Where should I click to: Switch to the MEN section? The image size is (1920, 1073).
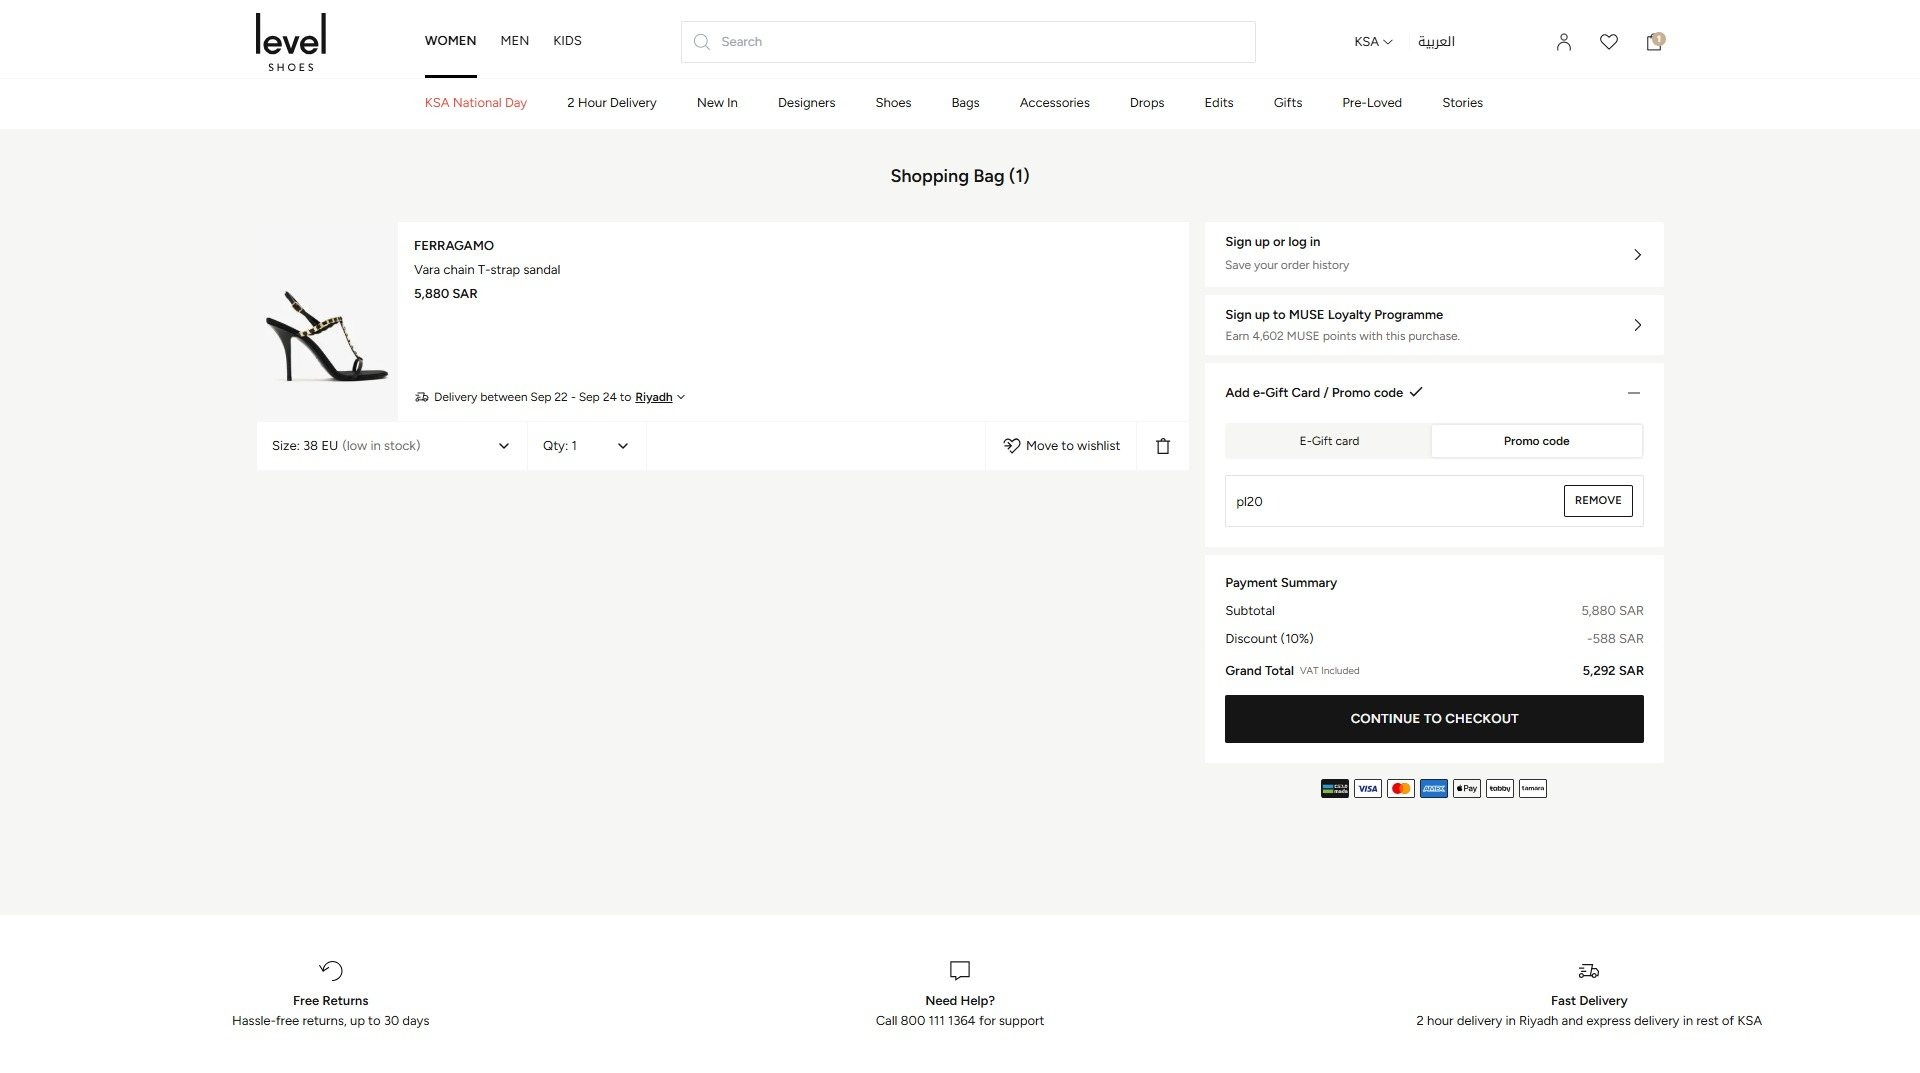[515, 41]
